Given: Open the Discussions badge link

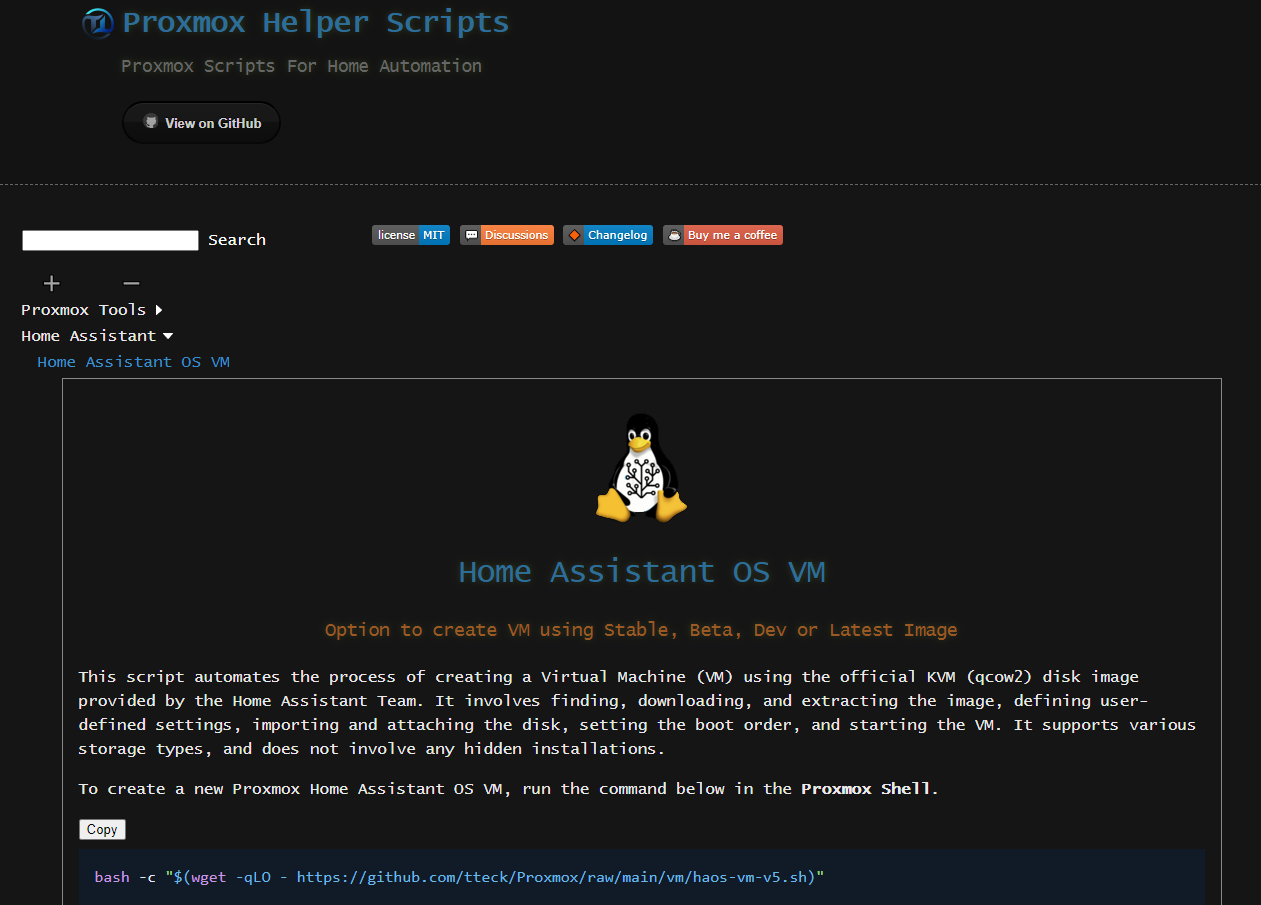Looking at the screenshot, I should [507, 235].
